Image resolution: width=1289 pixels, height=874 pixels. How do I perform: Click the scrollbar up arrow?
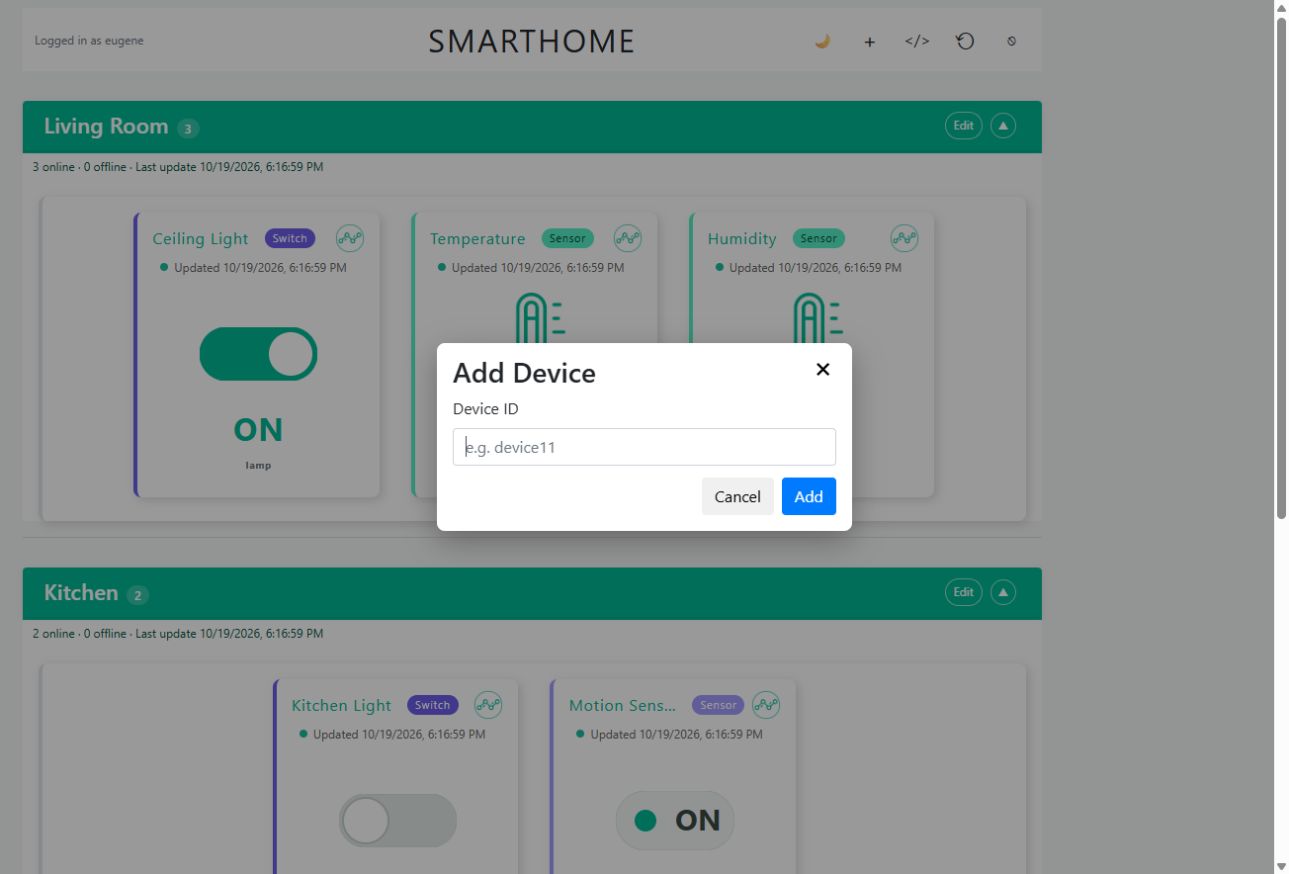click(1281, 8)
